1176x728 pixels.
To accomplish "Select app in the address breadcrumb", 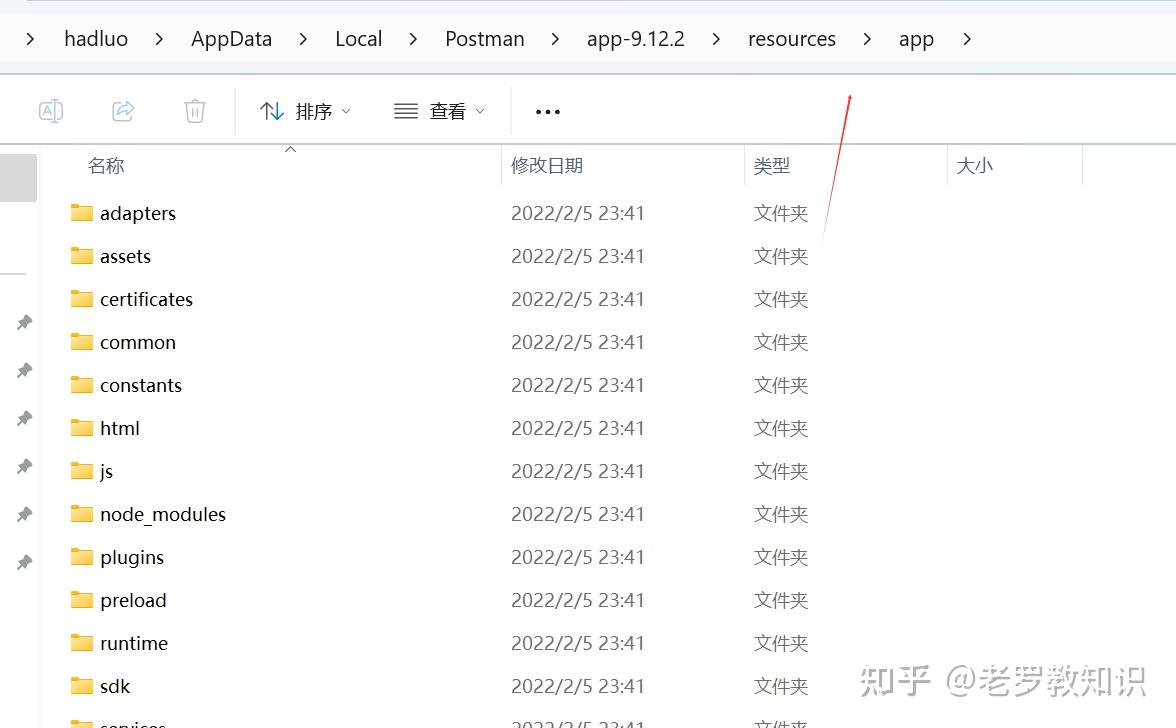I will [916, 39].
